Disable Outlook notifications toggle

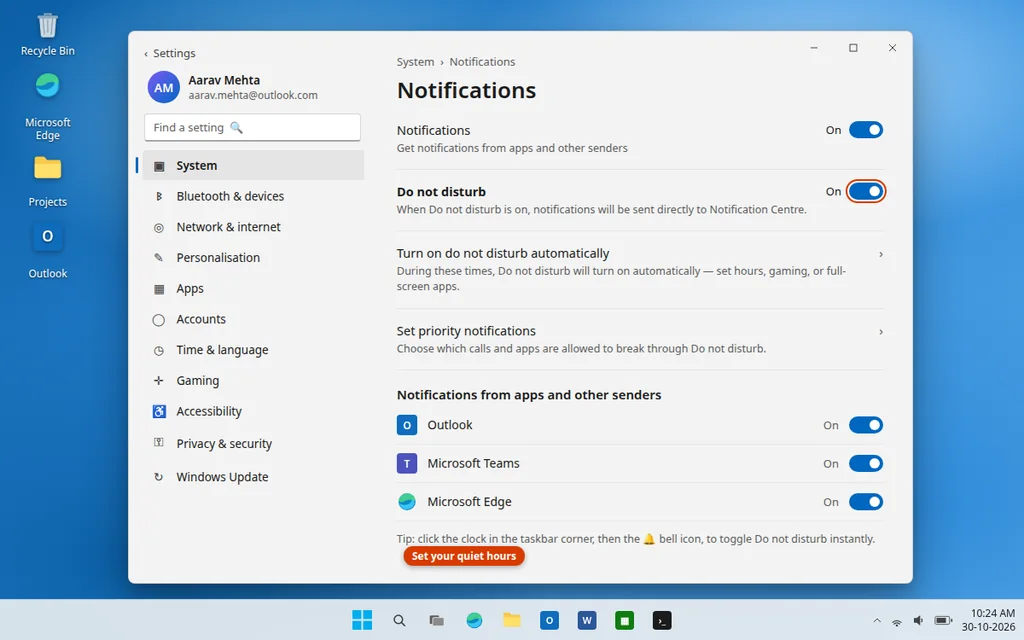[866, 425]
